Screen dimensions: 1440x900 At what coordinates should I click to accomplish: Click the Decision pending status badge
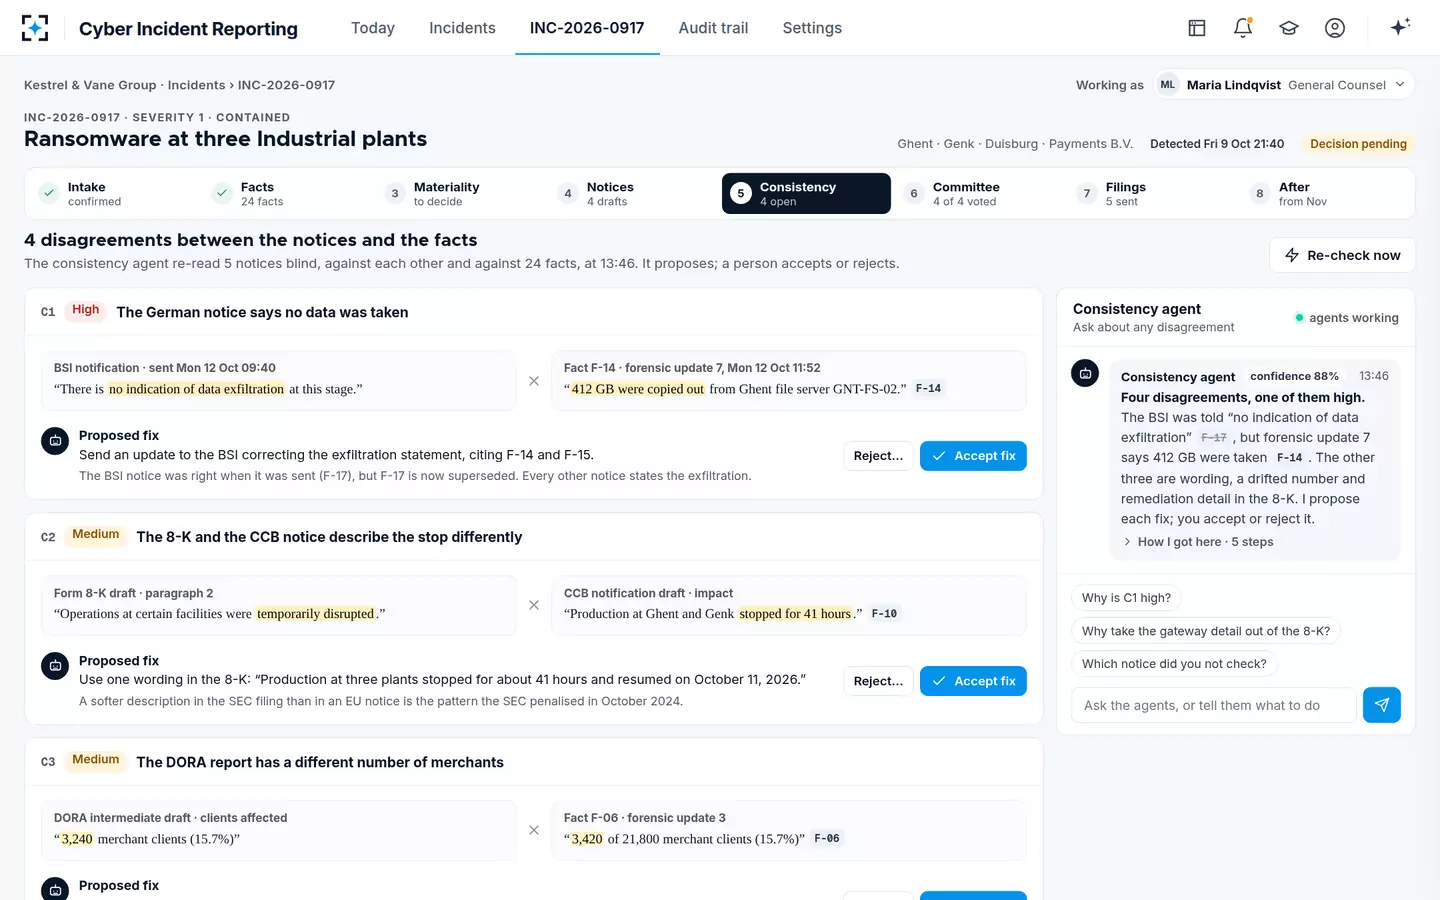click(x=1358, y=144)
